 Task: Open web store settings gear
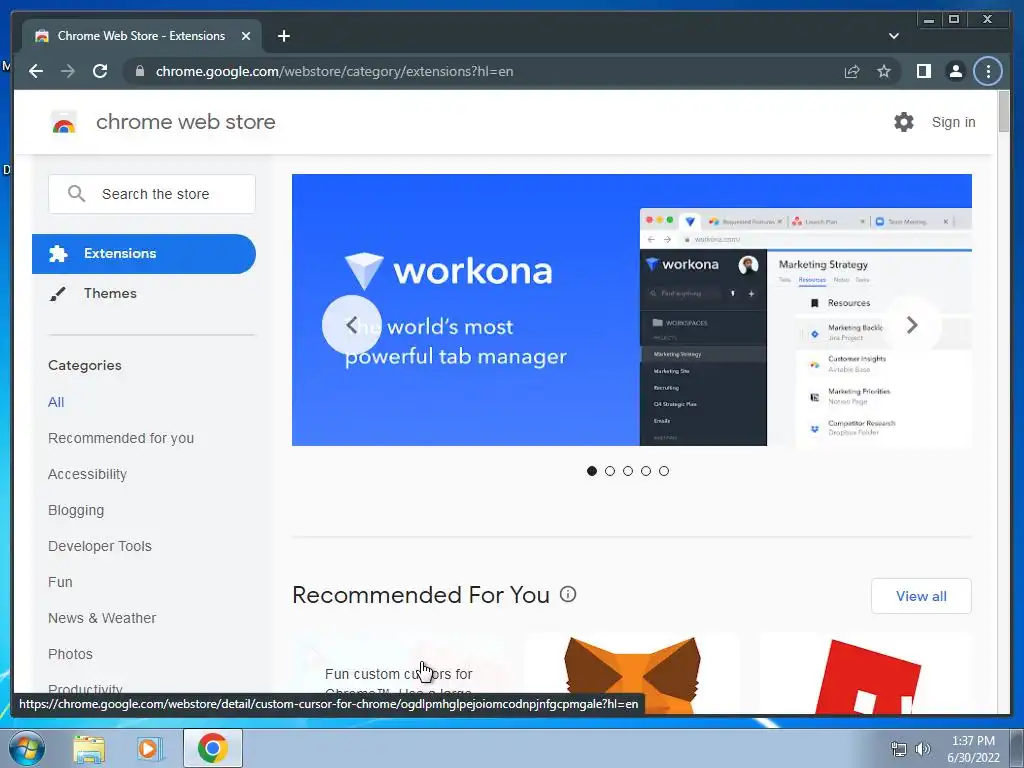pos(904,121)
